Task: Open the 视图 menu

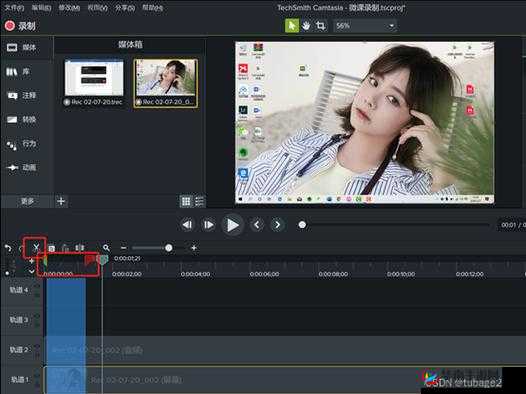Action: (x=97, y=7)
